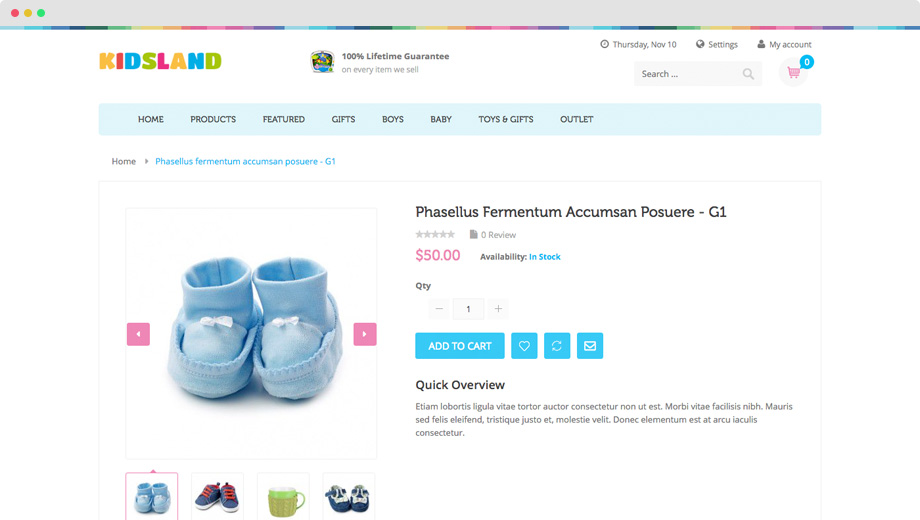
Task: Email product to a friend icon
Action: [590, 346]
